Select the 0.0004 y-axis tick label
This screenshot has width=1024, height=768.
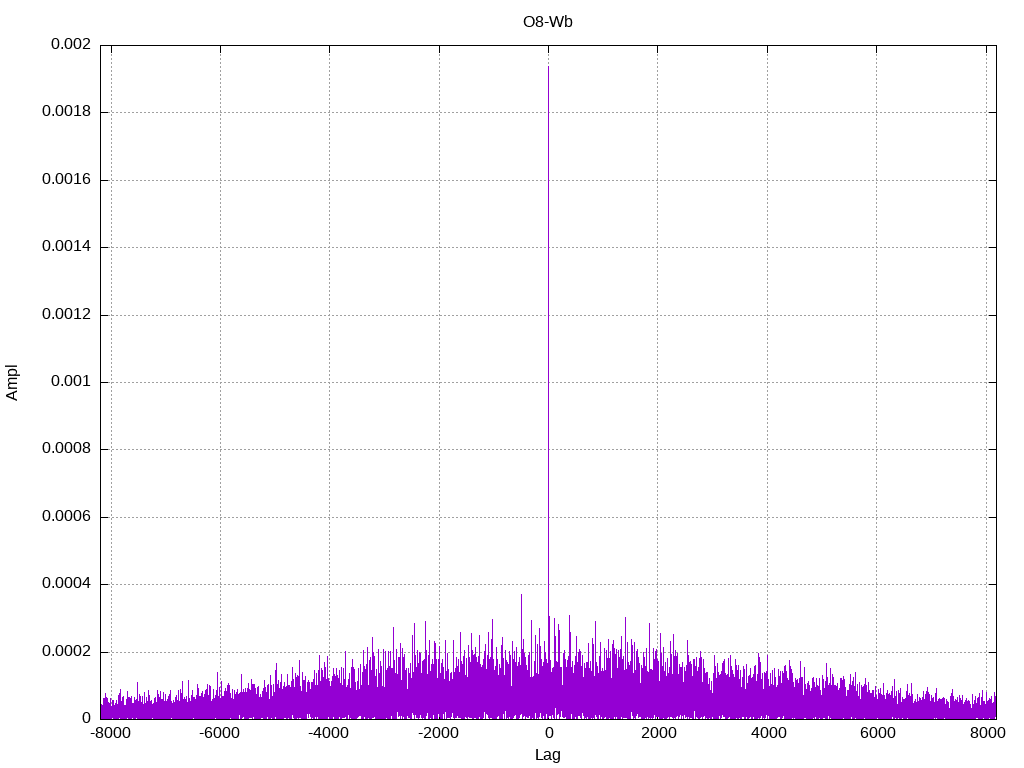pyautogui.click(x=66, y=584)
